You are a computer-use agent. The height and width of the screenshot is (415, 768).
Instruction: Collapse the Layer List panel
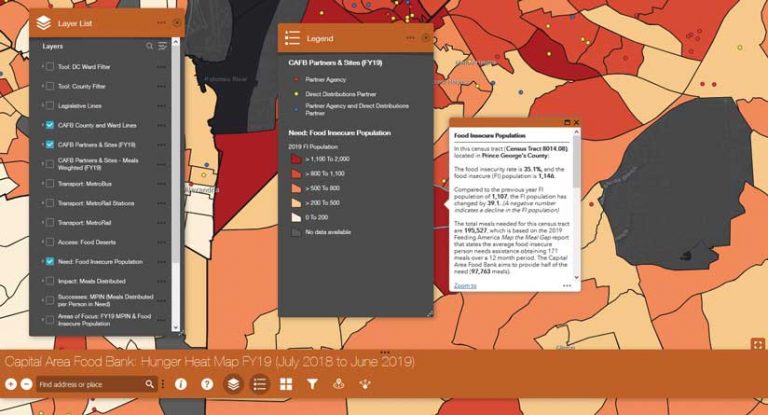(177, 23)
